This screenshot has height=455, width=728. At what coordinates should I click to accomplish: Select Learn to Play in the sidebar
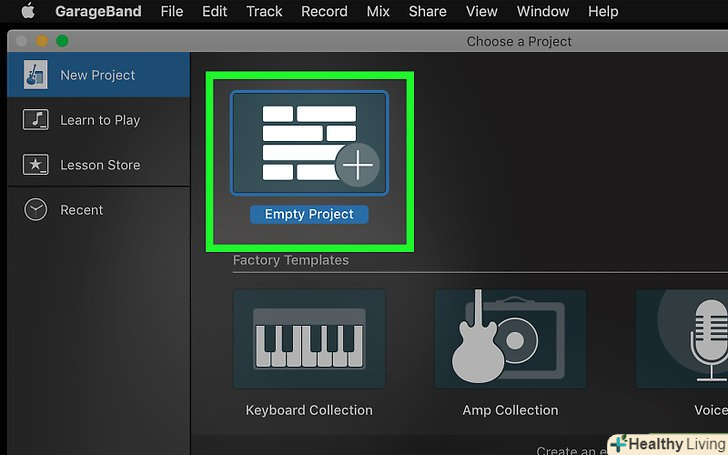(98, 120)
